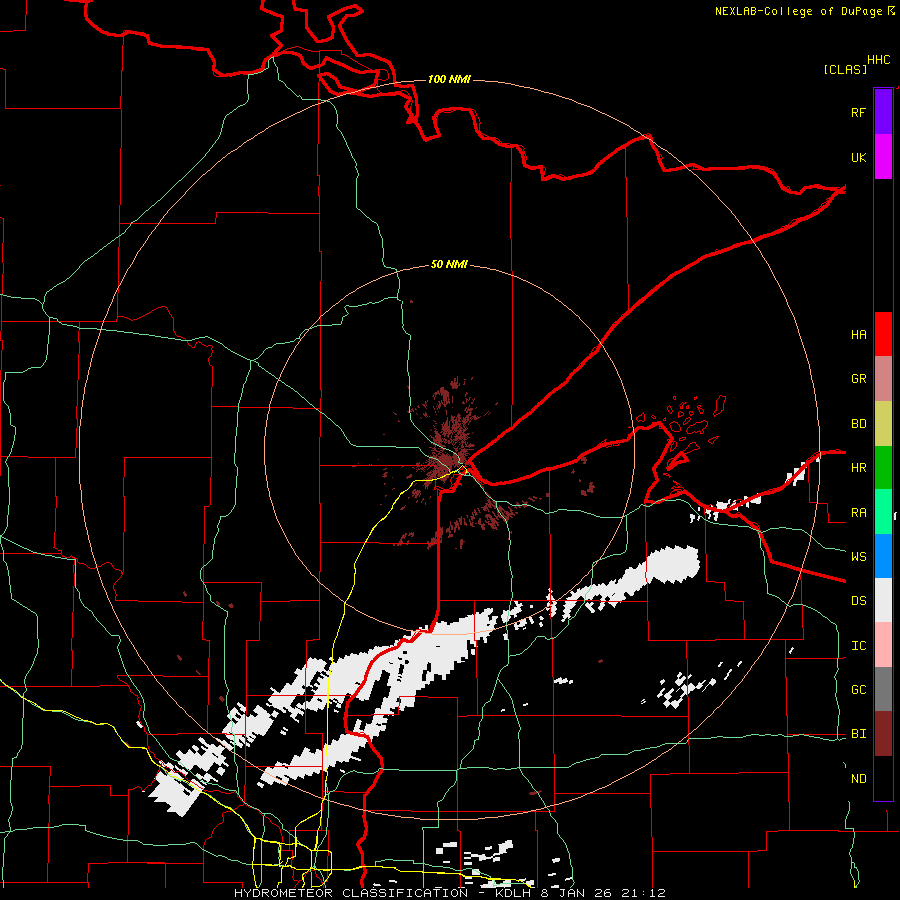This screenshot has height=900, width=900.
Task: Select the light pink IC legend swatch
Action: 883,645
